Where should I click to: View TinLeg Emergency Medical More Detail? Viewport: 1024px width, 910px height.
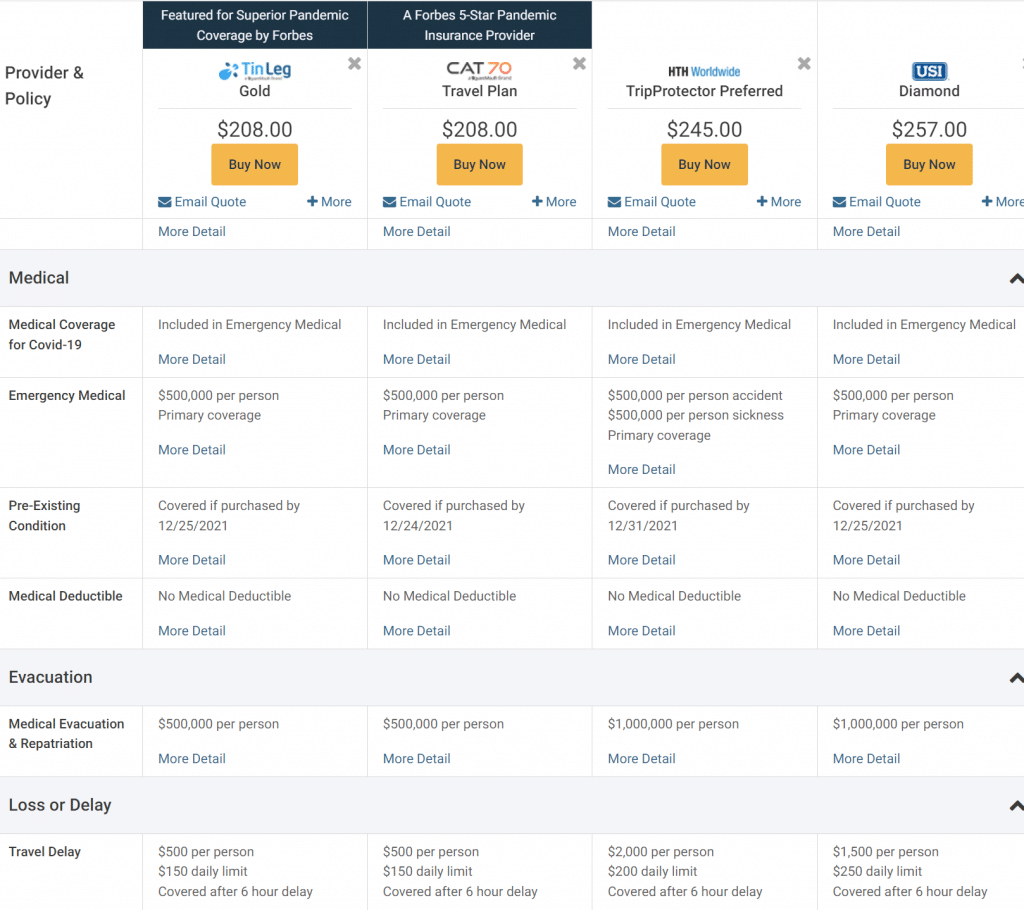tap(191, 449)
